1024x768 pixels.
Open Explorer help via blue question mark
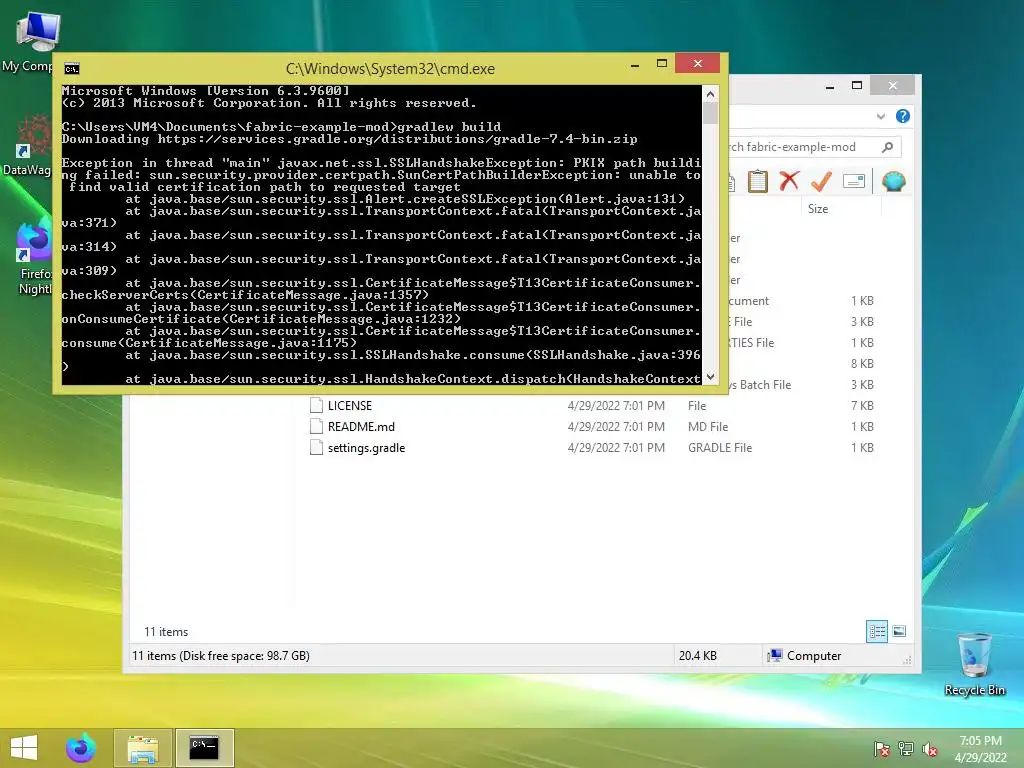[x=903, y=116]
